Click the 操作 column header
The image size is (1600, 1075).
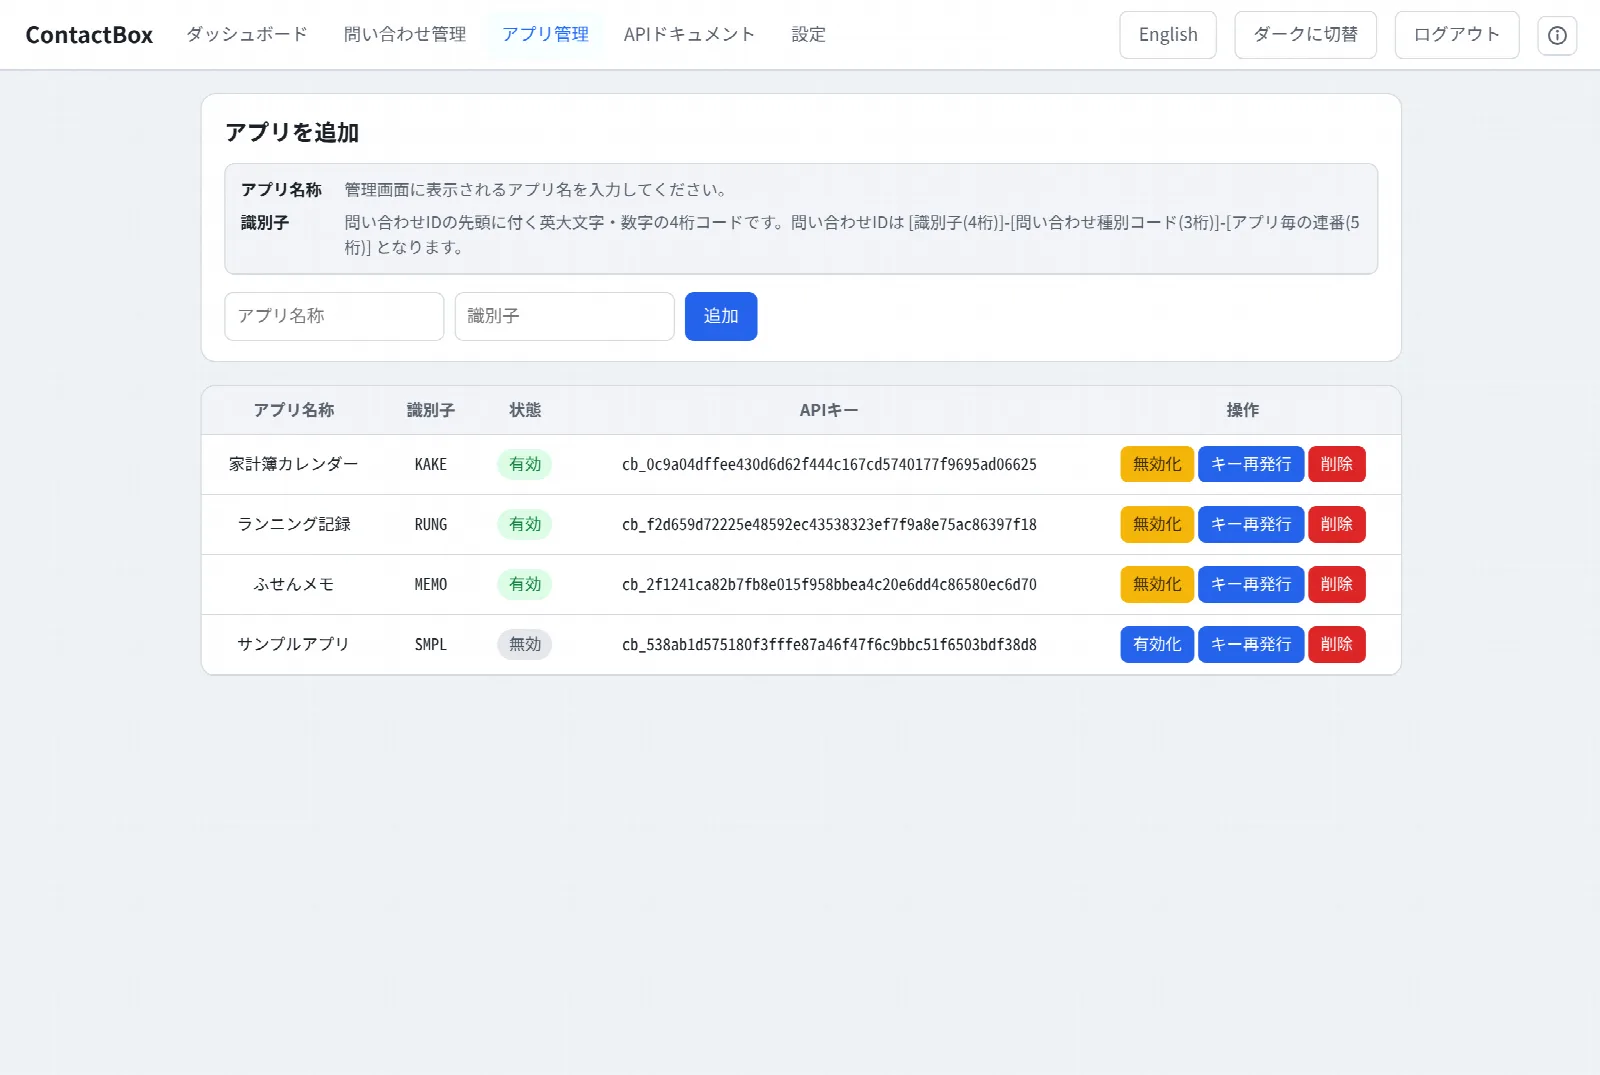1243,410
